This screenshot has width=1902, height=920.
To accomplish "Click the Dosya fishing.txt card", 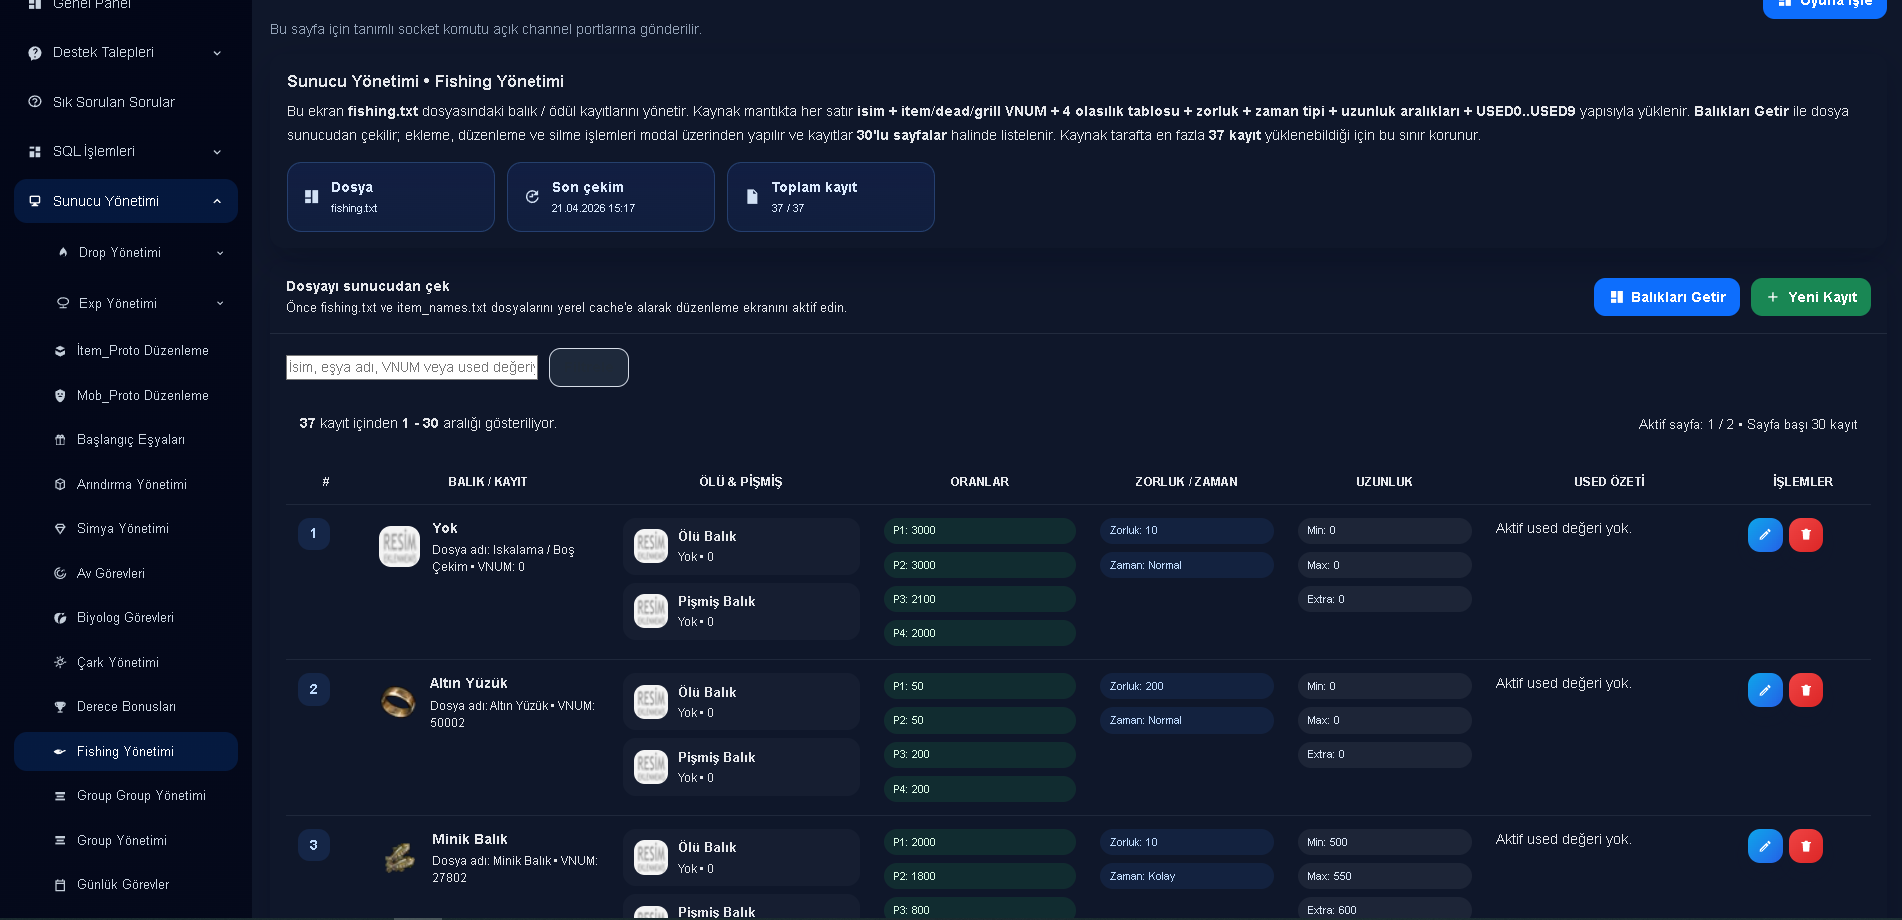I will click(x=391, y=197).
